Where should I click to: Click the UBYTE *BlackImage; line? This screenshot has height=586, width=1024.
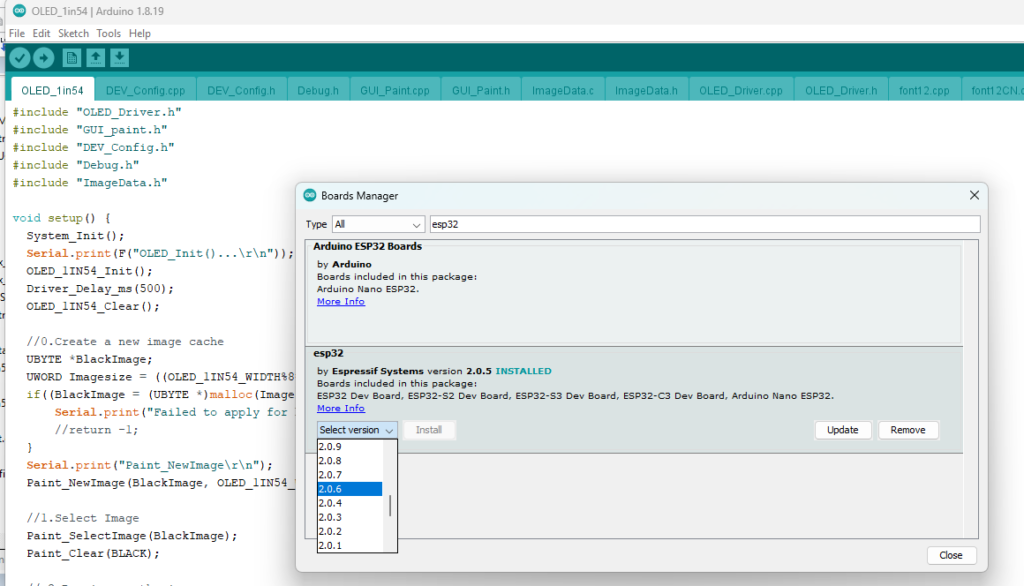point(89,359)
